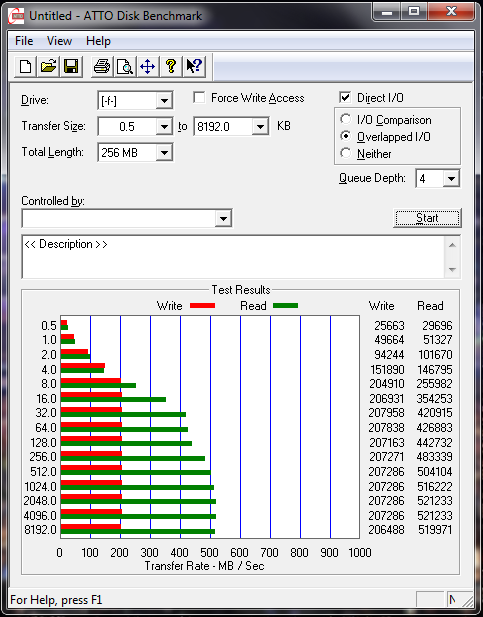
Task: Click inside the Description text box
Action: click(234, 257)
